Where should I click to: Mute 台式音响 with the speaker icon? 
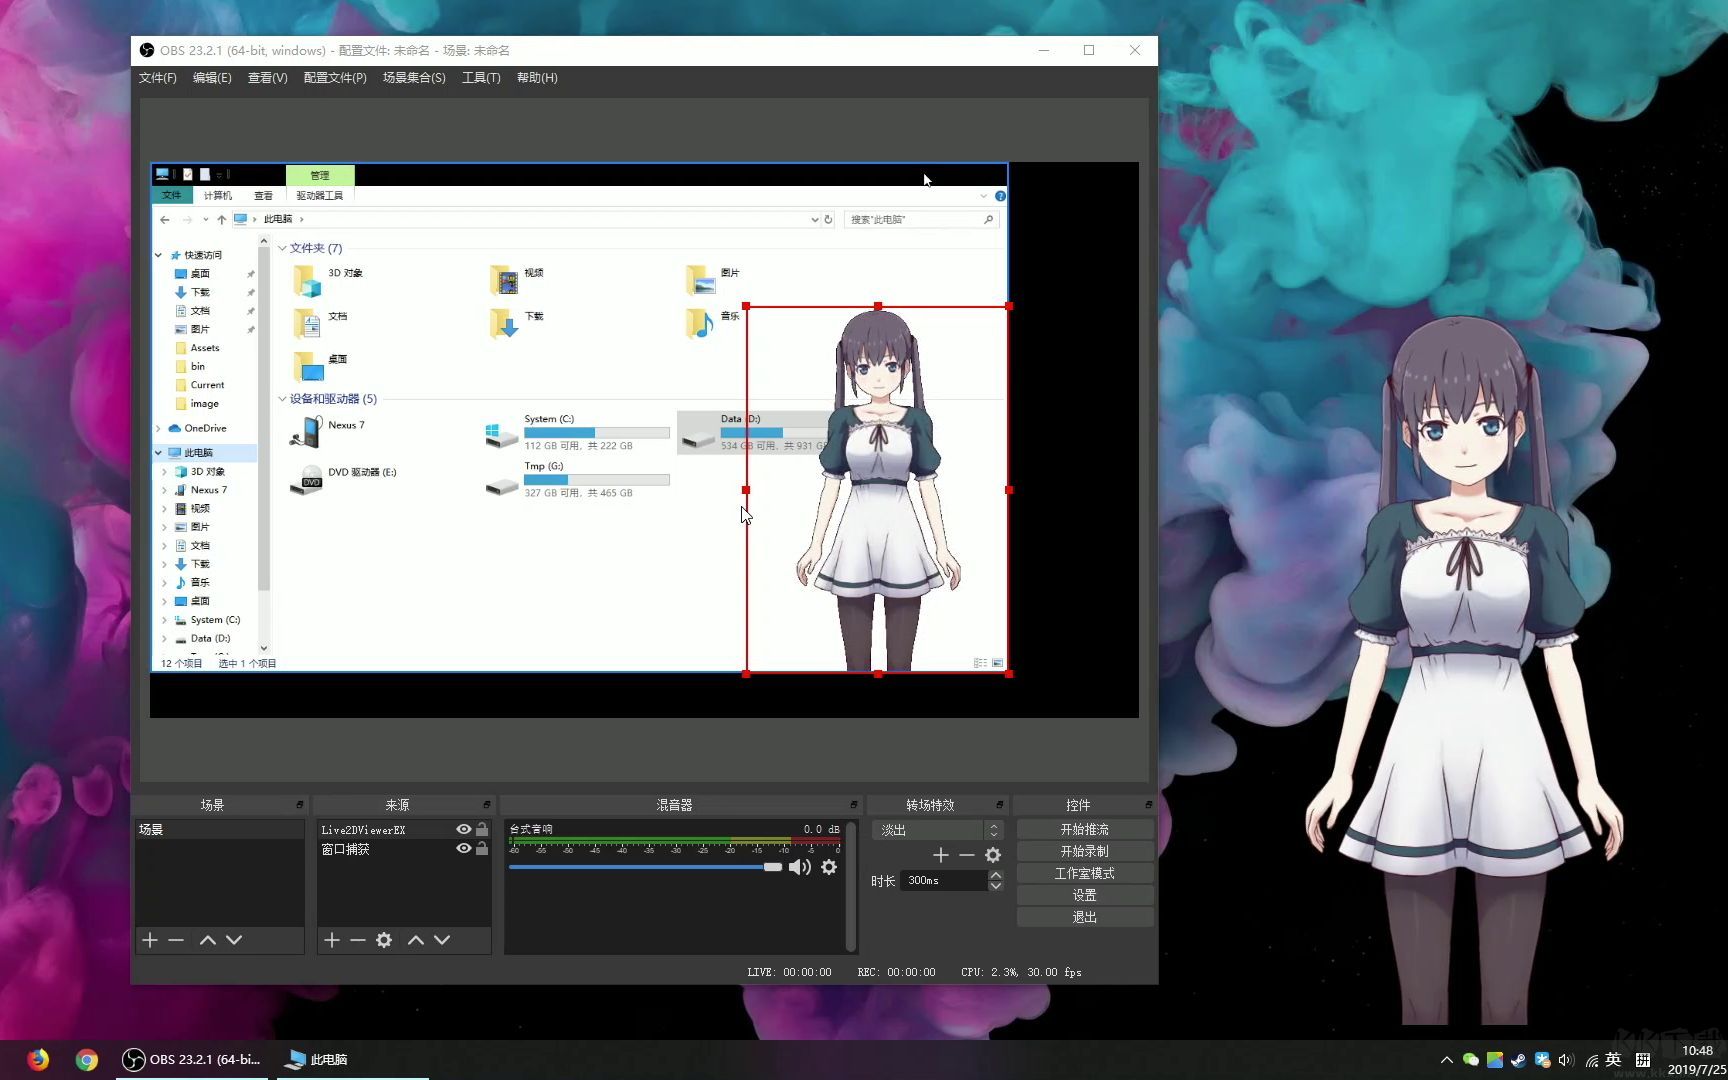click(x=799, y=867)
